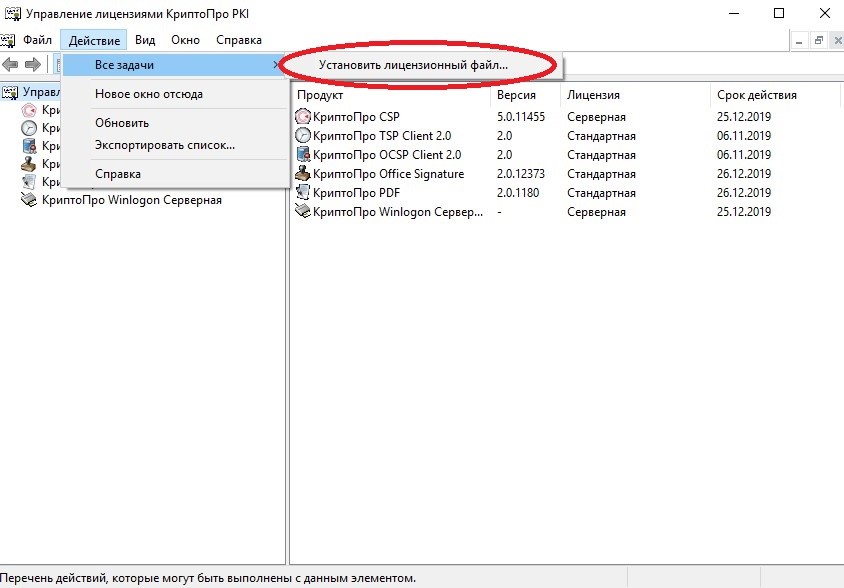Sort by Лицензия column header

(636, 95)
